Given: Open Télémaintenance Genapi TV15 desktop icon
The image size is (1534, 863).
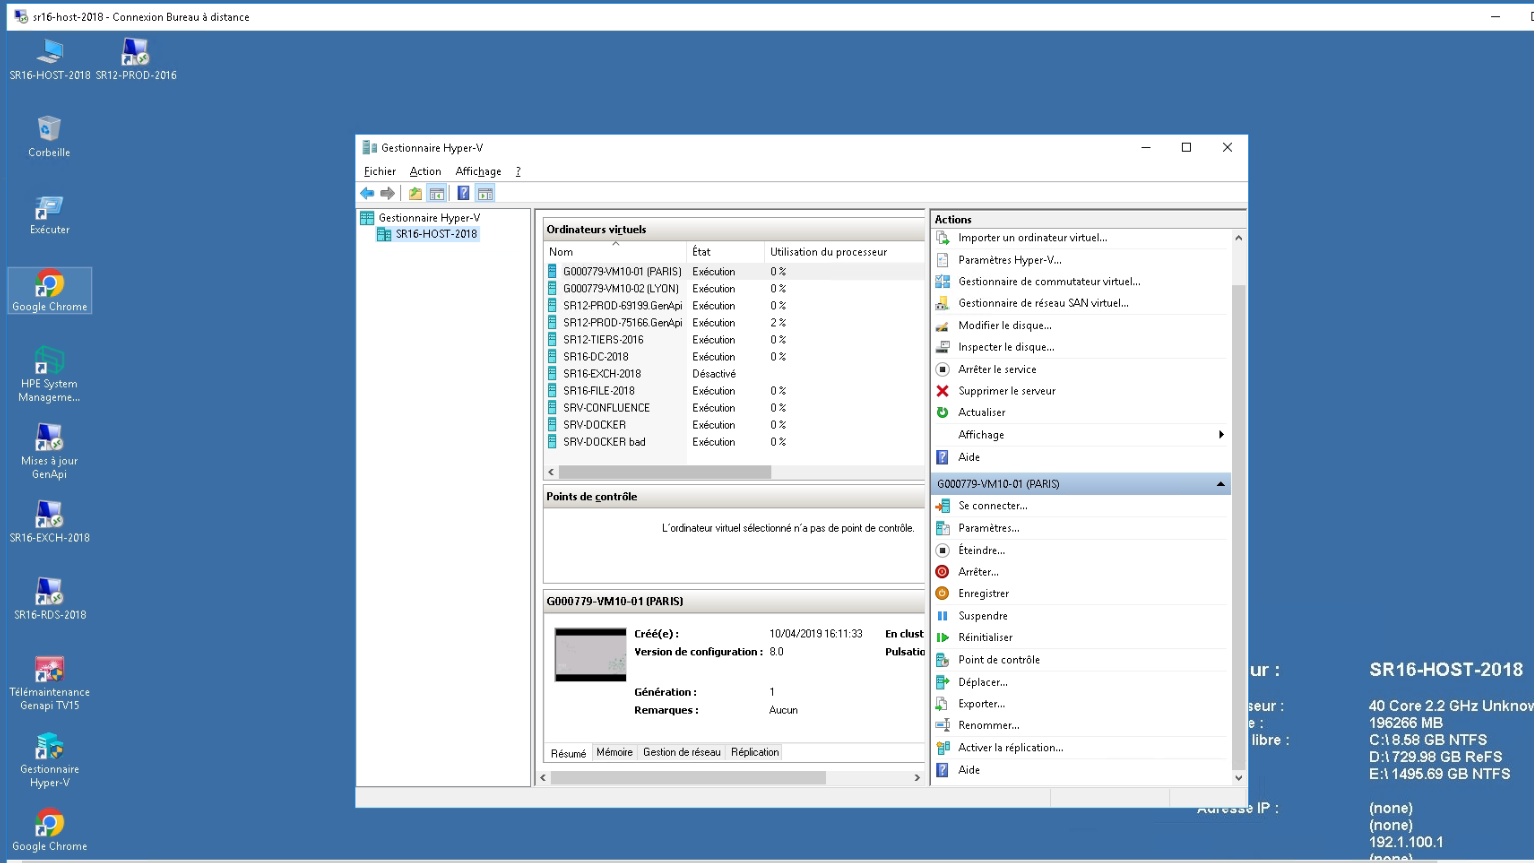Looking at the screenshot, I should pos(49,683).
